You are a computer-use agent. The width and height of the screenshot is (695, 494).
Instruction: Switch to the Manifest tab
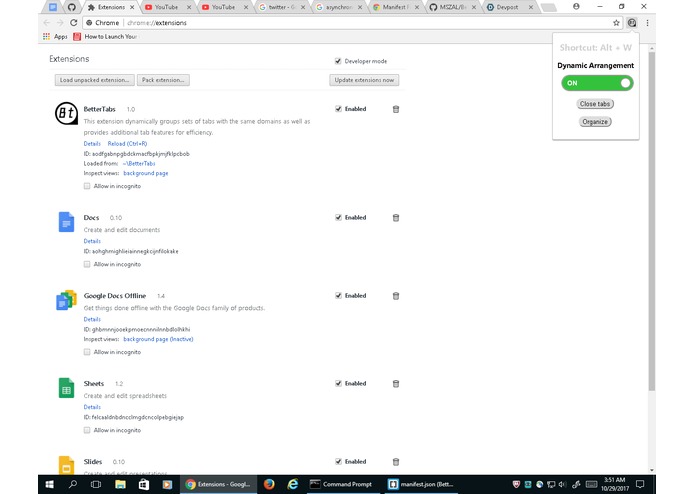point(395,7)
